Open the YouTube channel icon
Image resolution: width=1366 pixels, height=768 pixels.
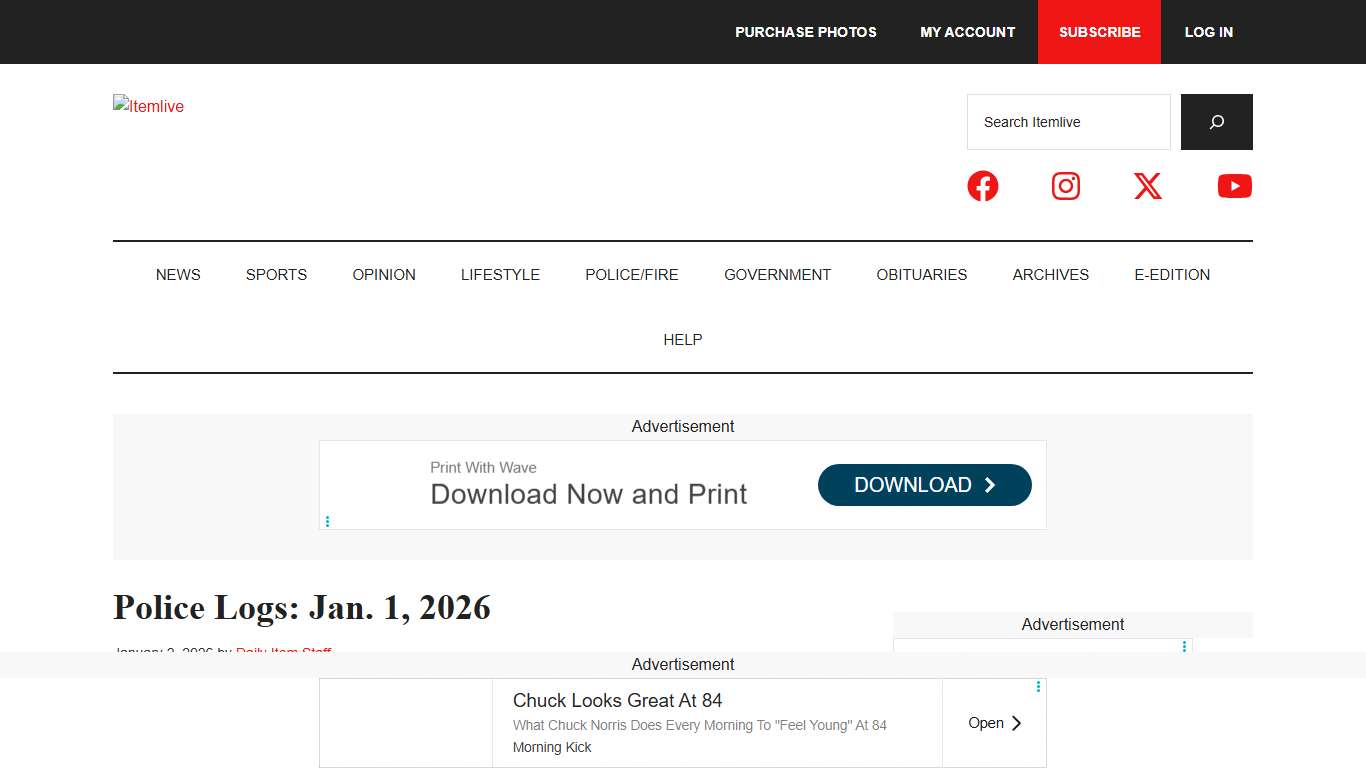click(x=1234, y=186)
